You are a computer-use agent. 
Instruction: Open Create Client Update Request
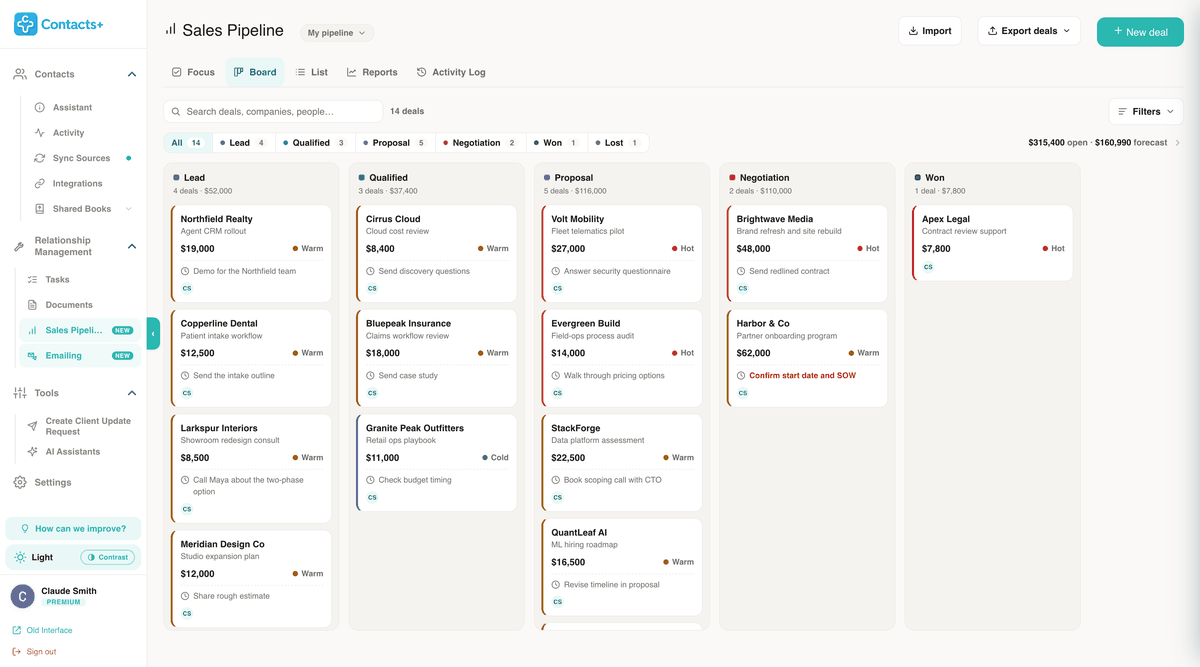click(x=88, y=426)
